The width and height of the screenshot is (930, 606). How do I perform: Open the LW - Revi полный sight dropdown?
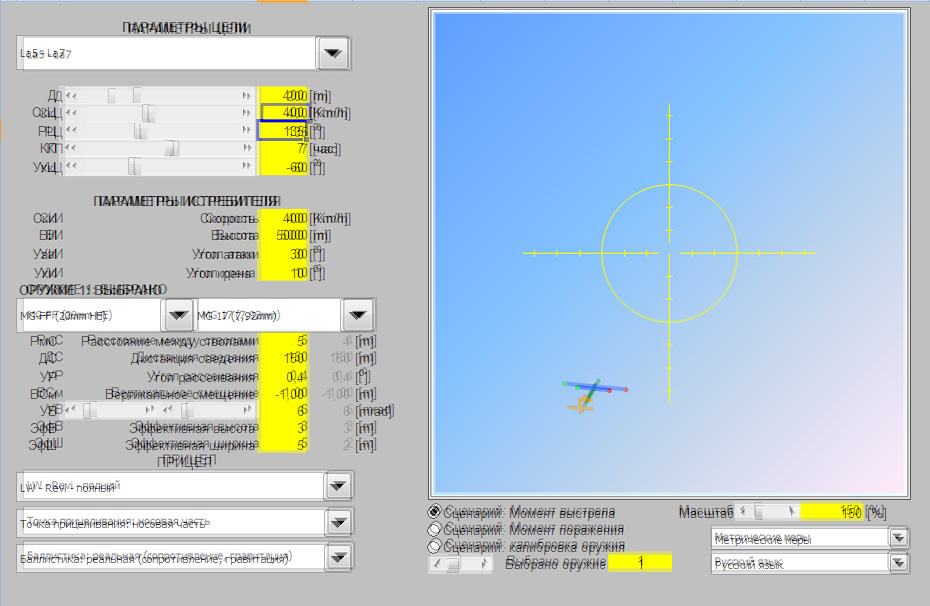pos(338,486)
